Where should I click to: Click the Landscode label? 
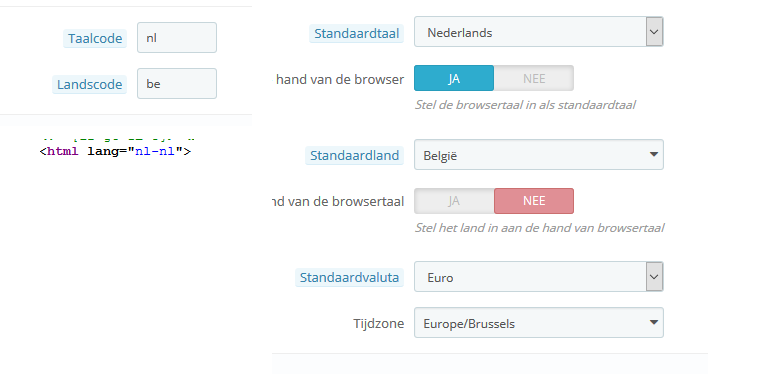click(x=90, y=84)
